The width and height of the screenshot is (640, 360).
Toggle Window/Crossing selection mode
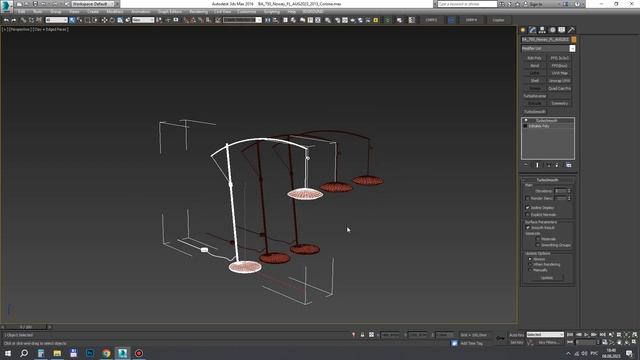(x=95, y=20)
